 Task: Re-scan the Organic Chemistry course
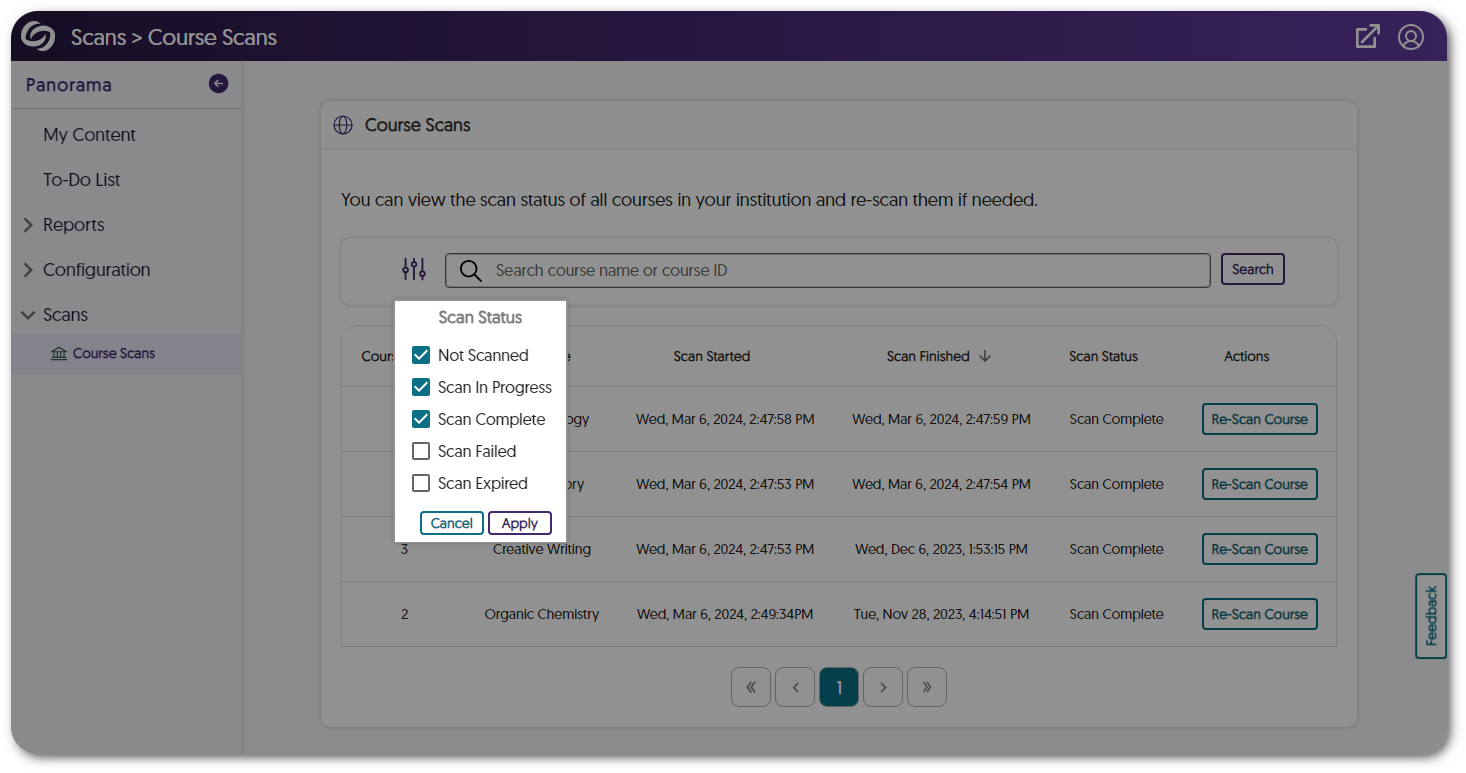(x=1259, y=614)
